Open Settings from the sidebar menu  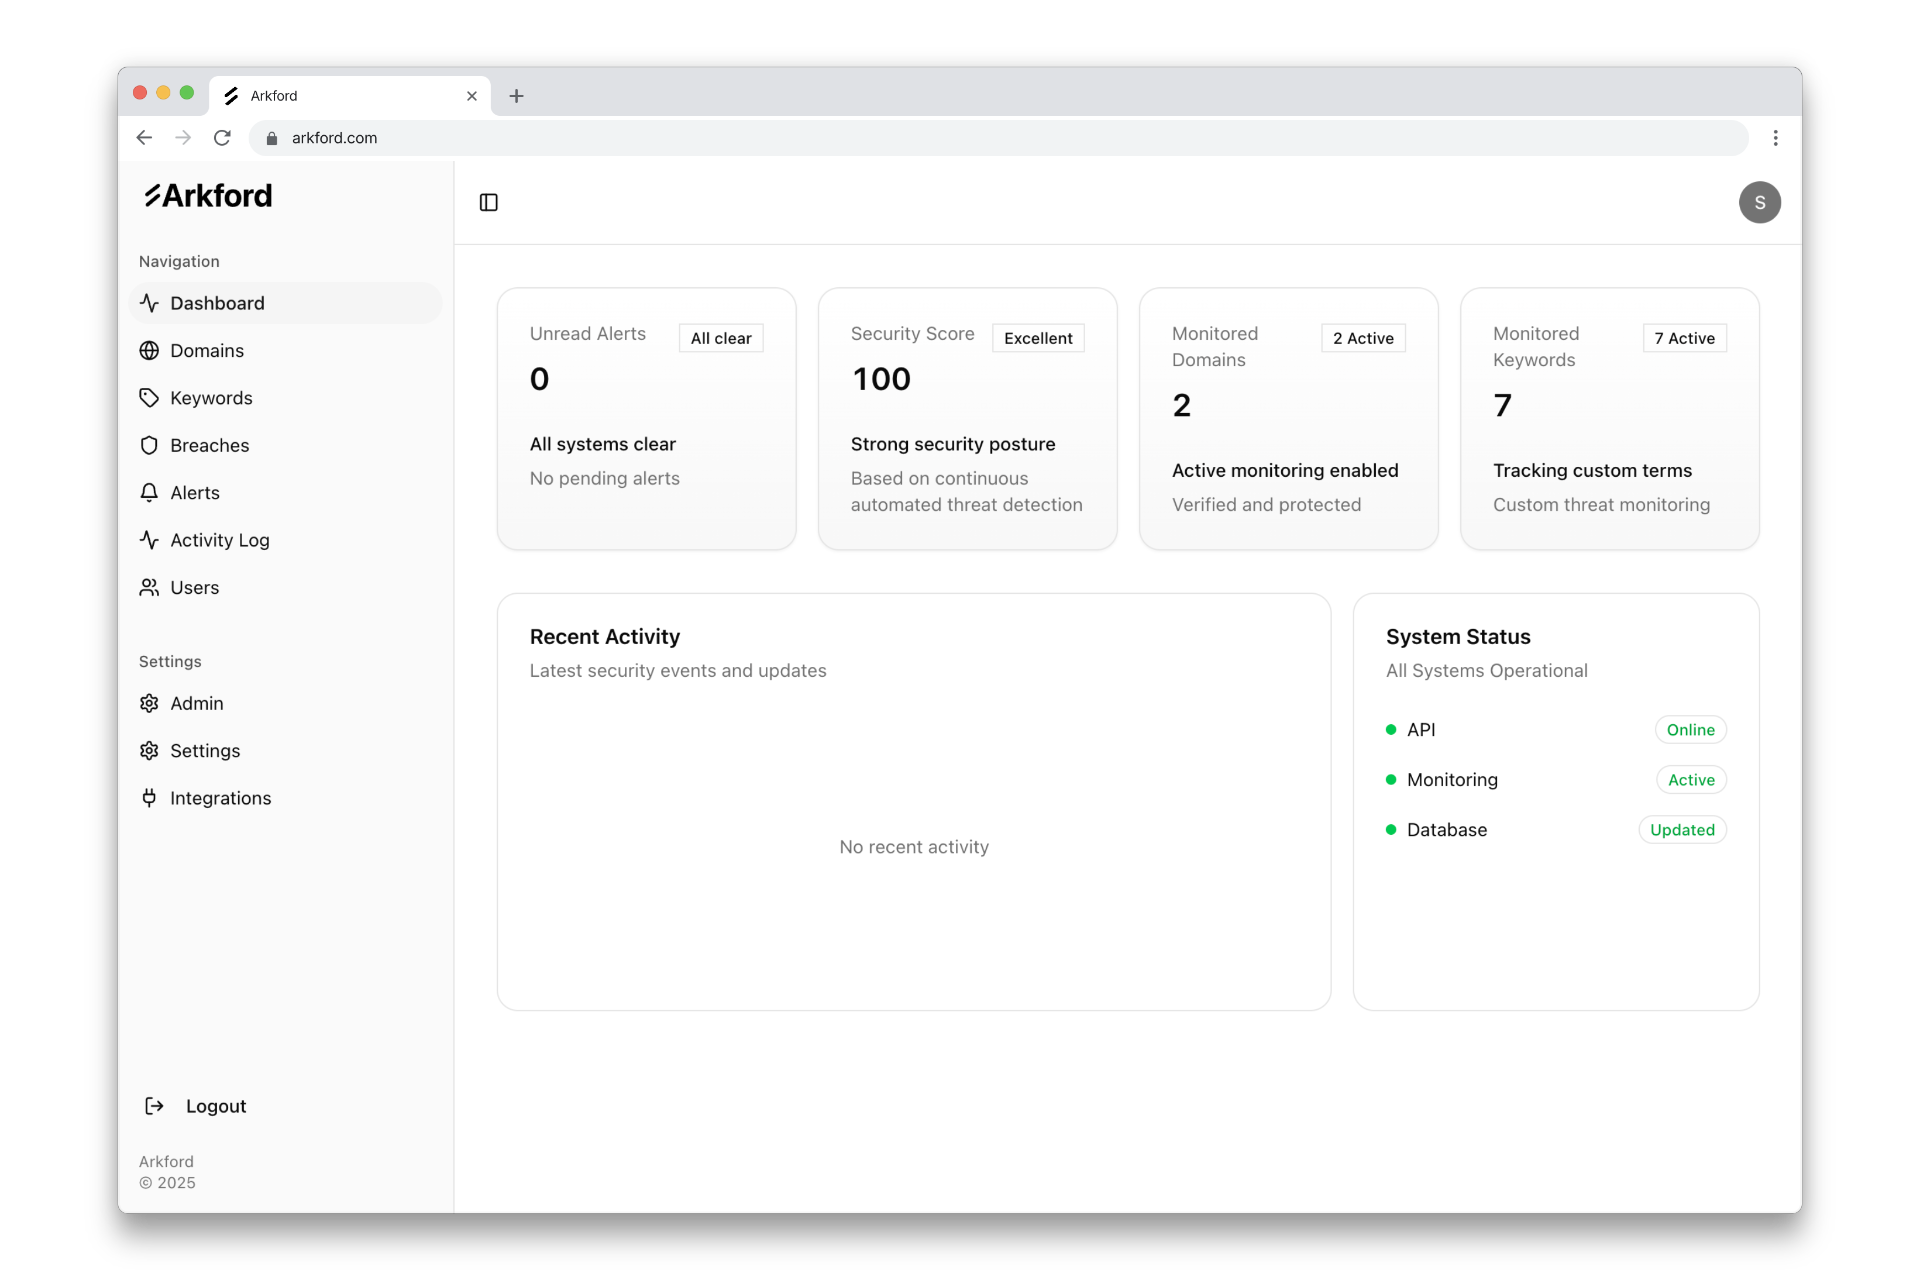(x=205, y=751)
